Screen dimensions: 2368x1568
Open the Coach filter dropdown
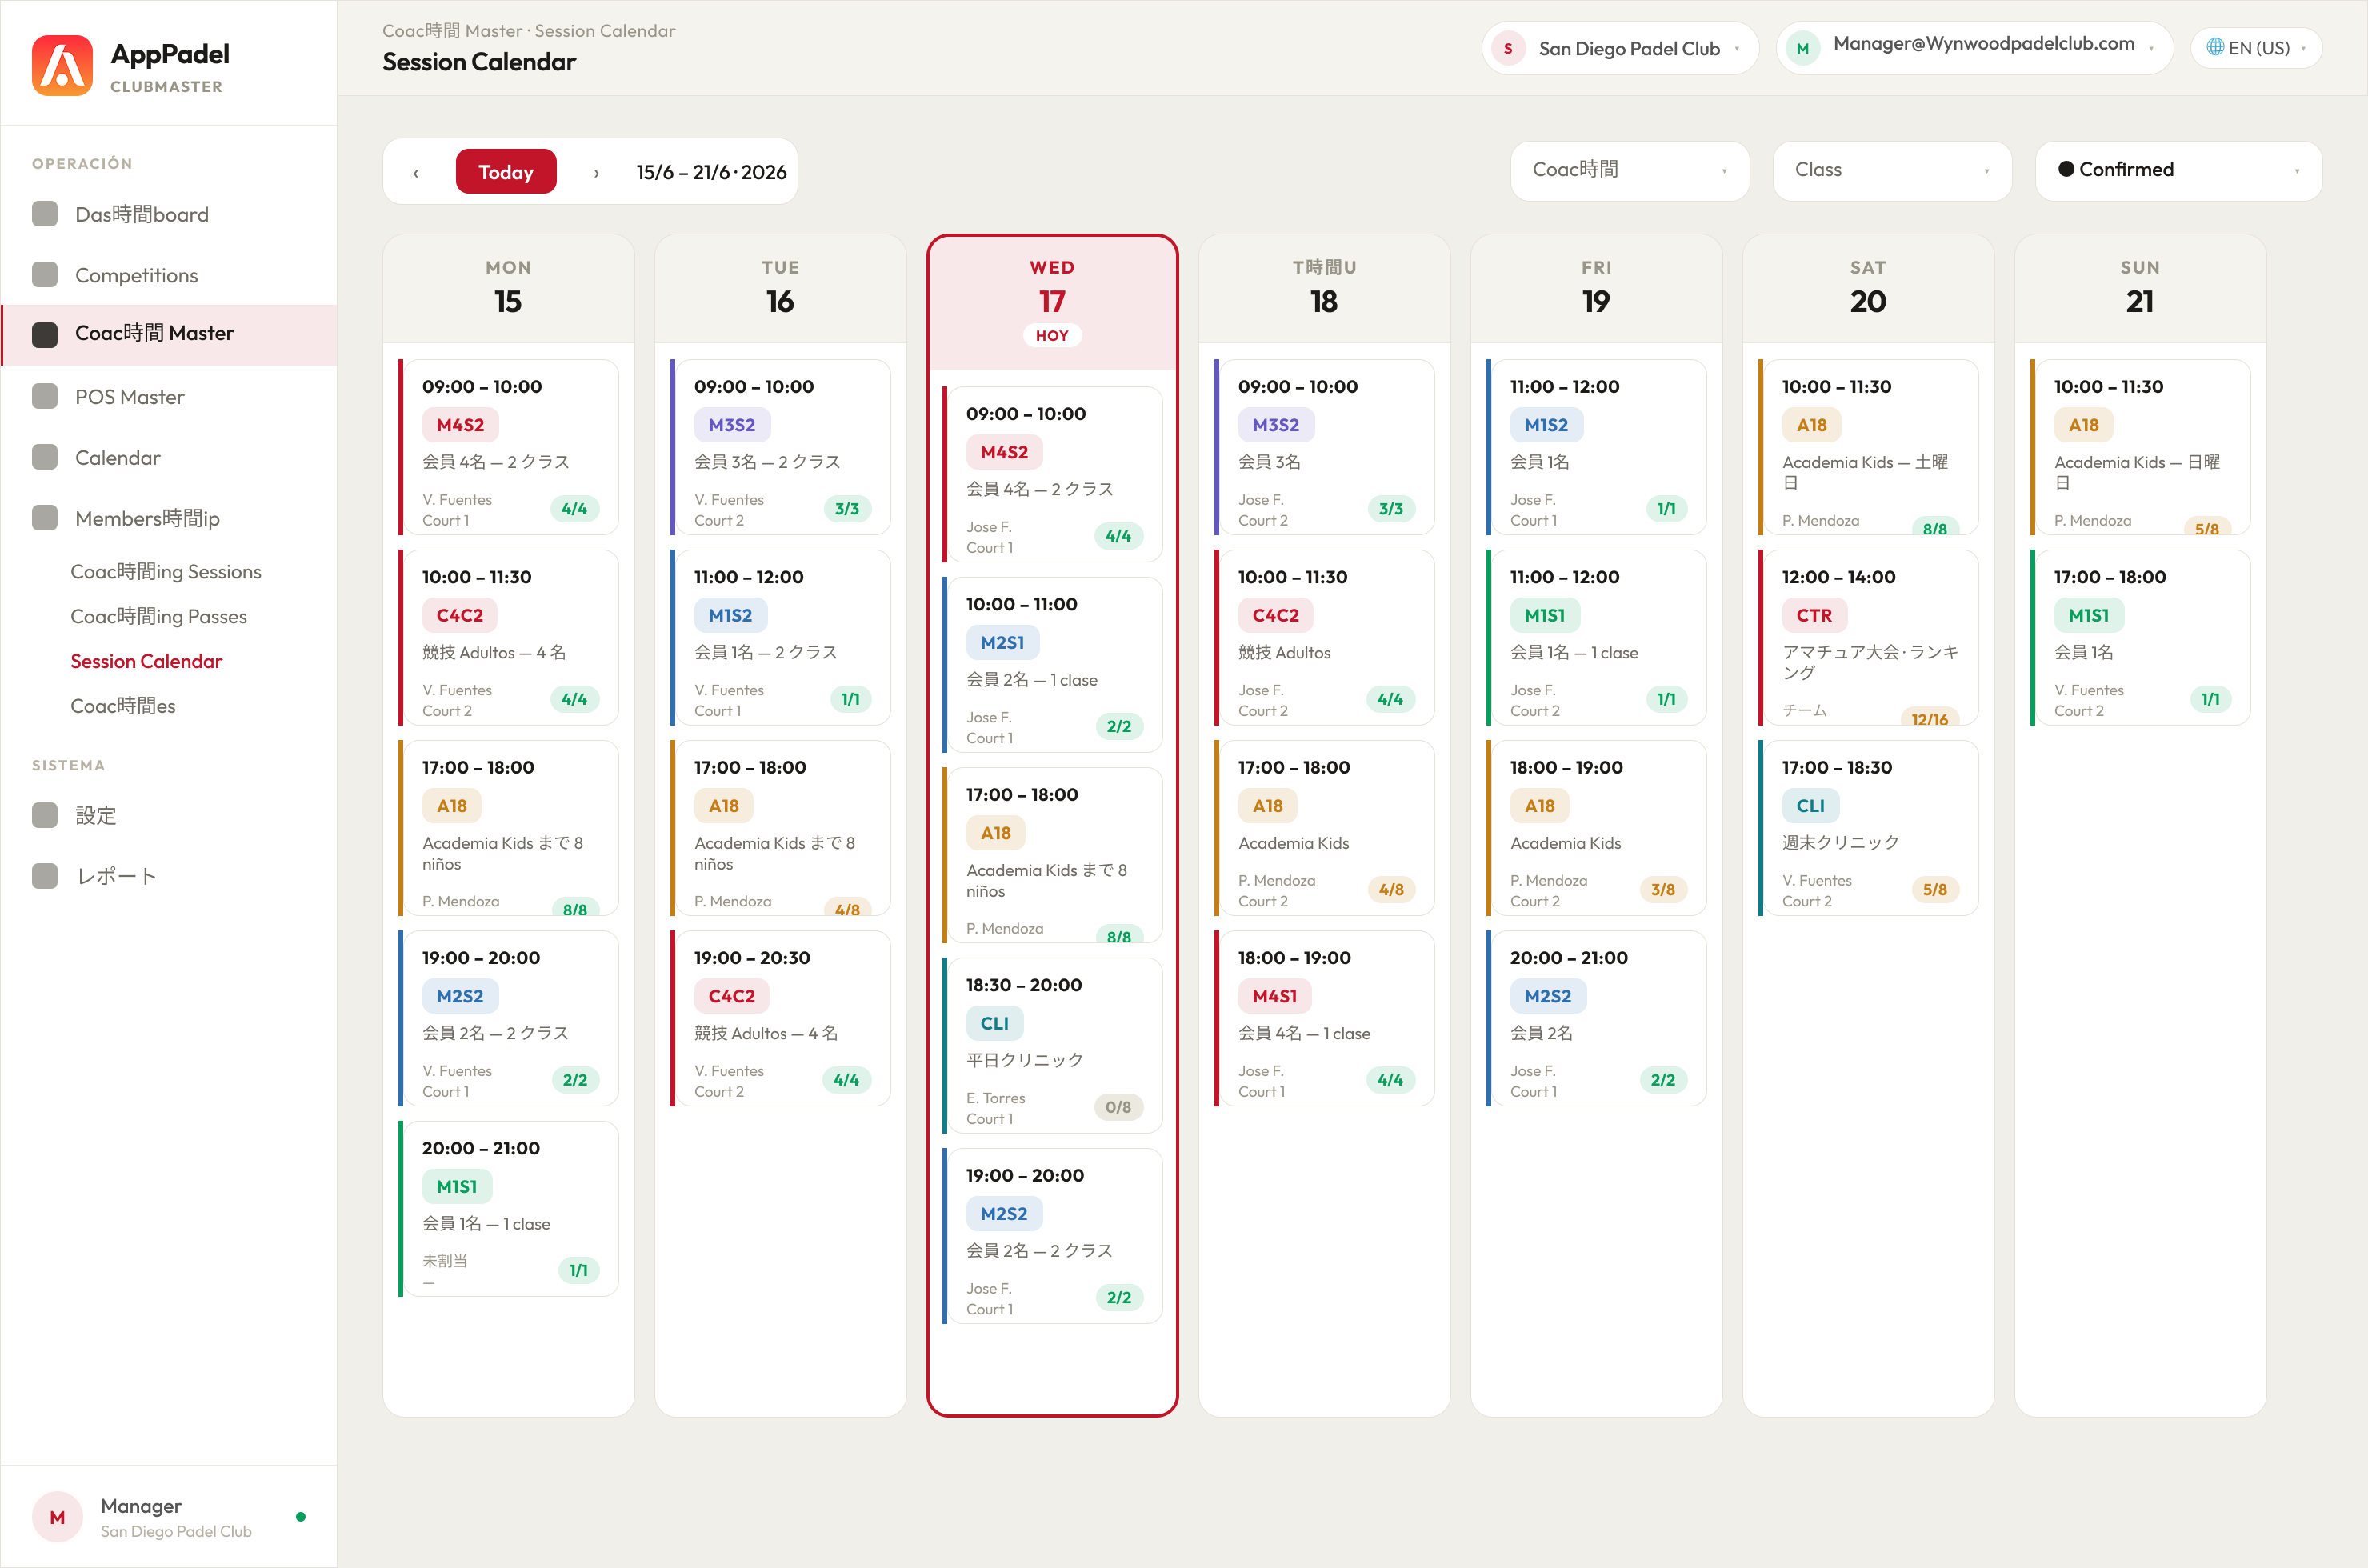tap(1630, 170)
